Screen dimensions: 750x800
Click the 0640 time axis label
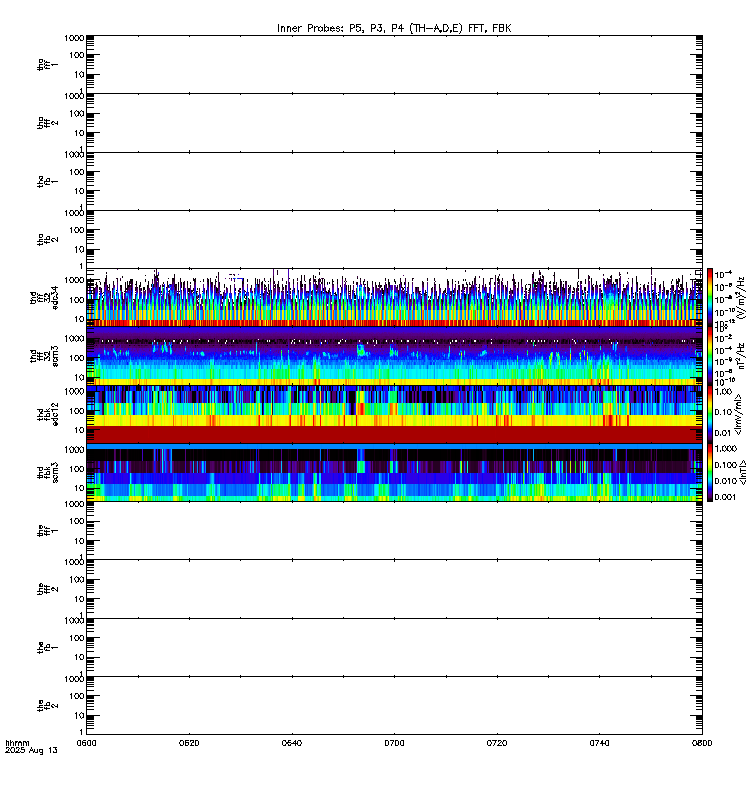point(292,743)
